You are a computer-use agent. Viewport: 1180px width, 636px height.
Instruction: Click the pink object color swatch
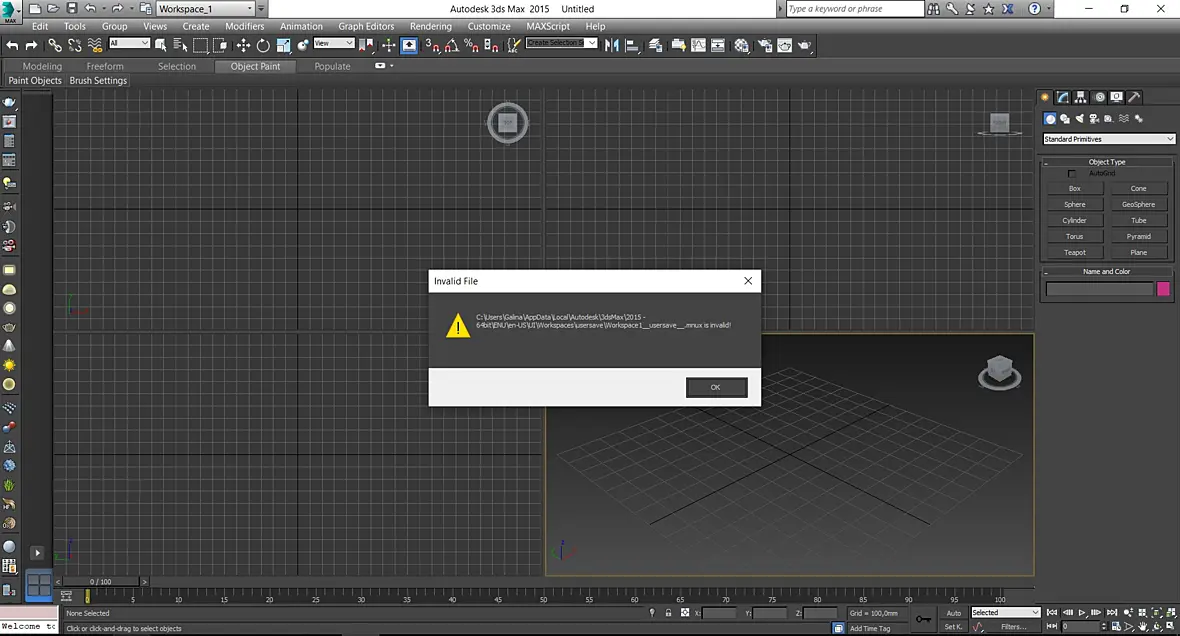tap(1163, 289)
